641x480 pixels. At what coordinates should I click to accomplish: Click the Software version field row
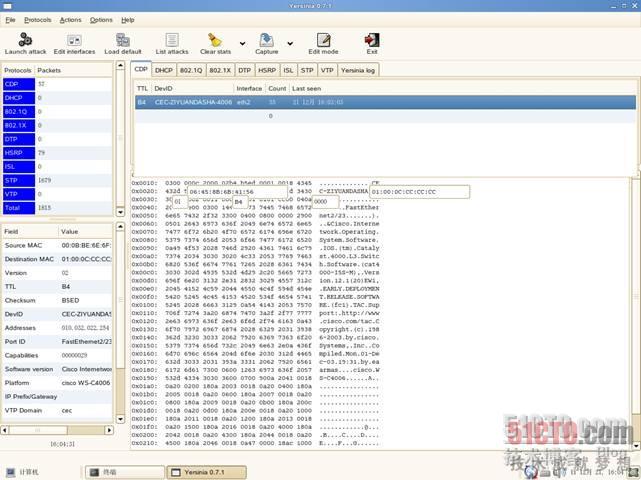point(57,369)
